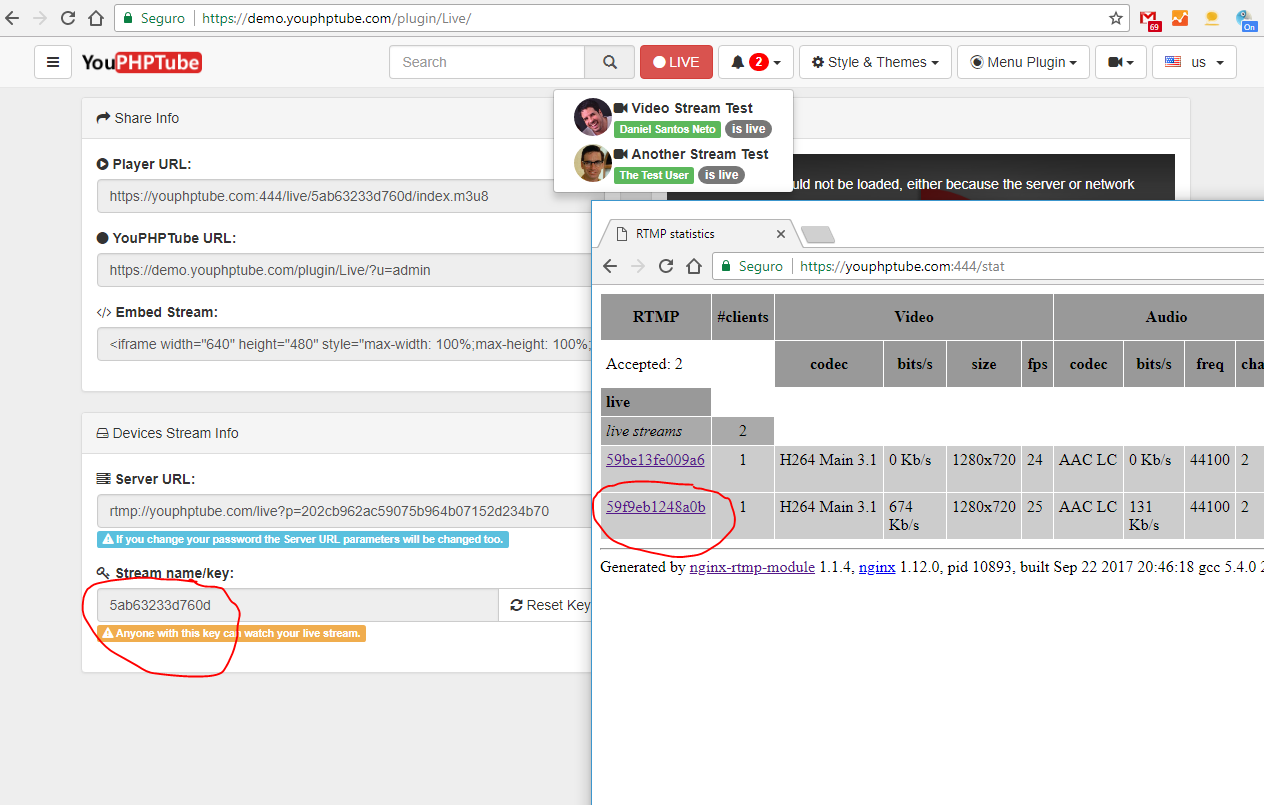The image size is (1264, 805).
Task: Click the magnifier search button
Action: [x=610, y=62]
